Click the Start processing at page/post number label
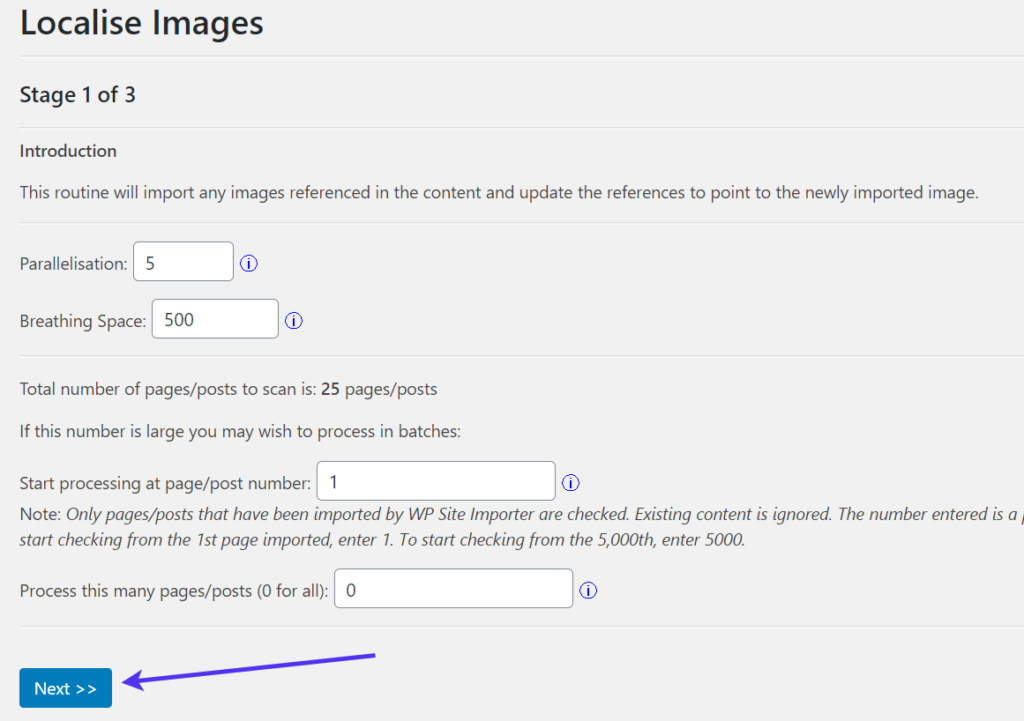The width and height of the screenshot is (1024, 721). [x=166, y=483]
